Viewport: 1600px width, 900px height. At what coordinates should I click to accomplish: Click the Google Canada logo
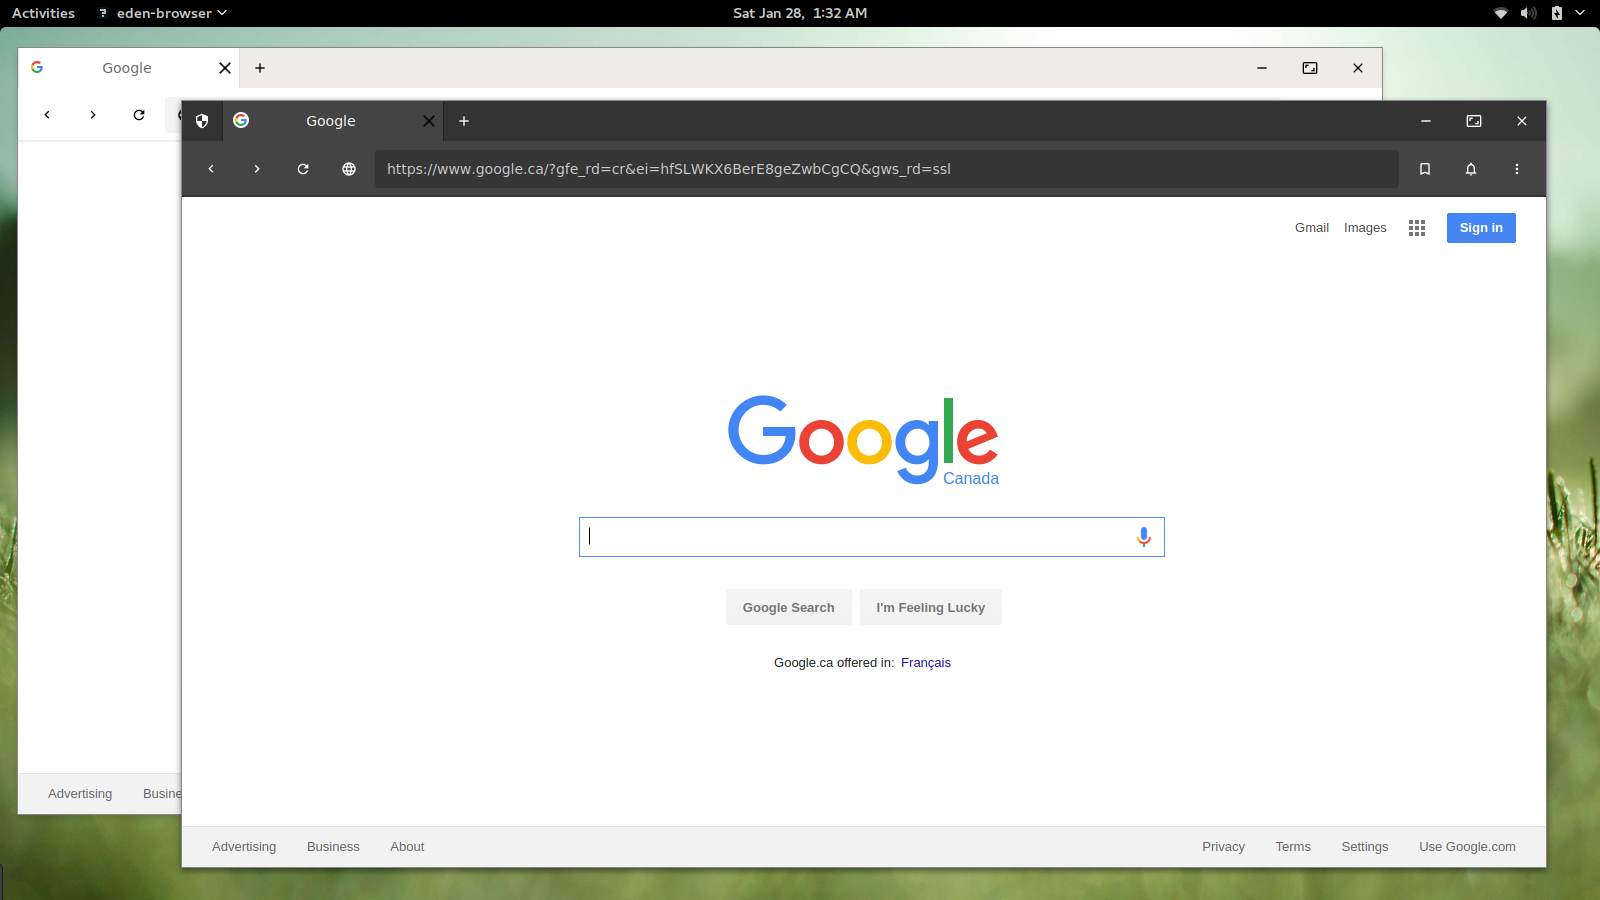pyautogui.click(x=864, y=440)
